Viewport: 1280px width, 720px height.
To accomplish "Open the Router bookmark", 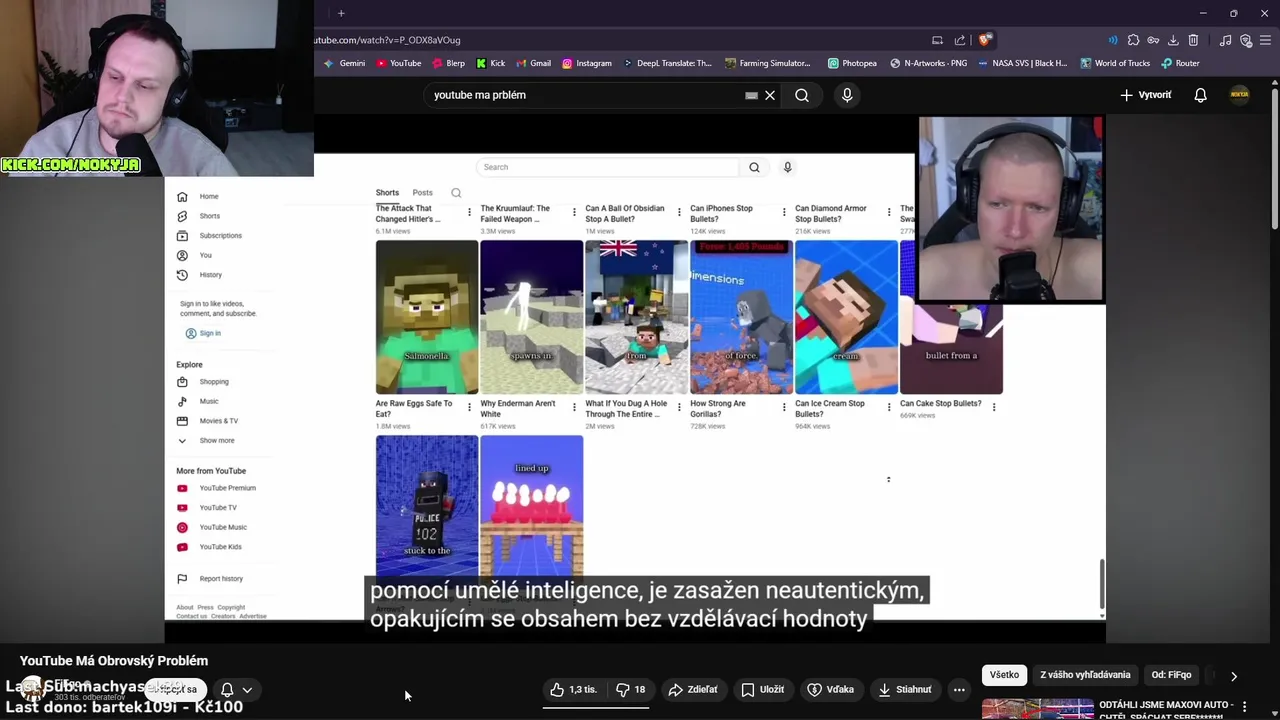I will [x=1180, y=63].
